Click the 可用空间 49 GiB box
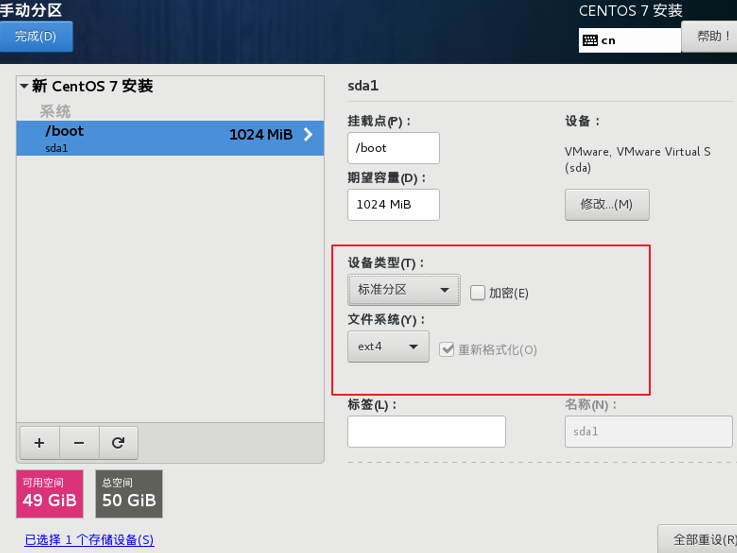Screen dimensions: 737x553 click(x=50, y=494)
